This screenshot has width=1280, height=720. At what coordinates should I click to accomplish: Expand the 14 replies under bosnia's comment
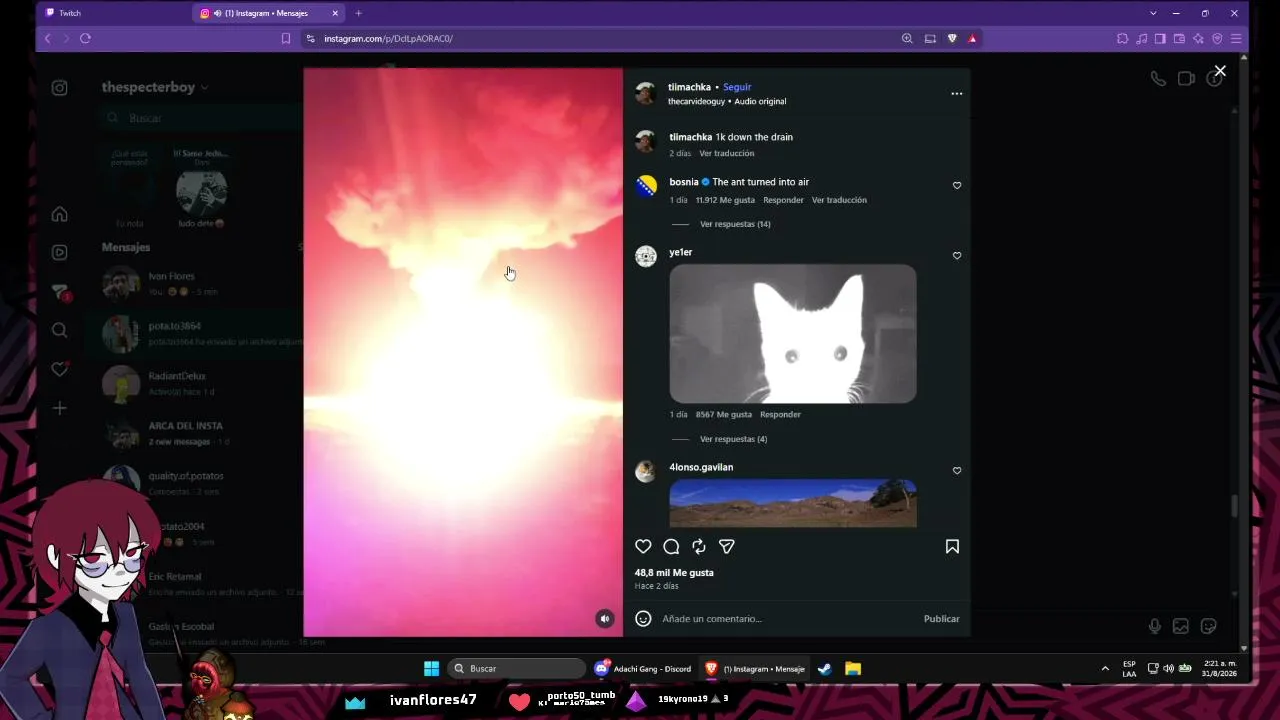coord(735,224)
